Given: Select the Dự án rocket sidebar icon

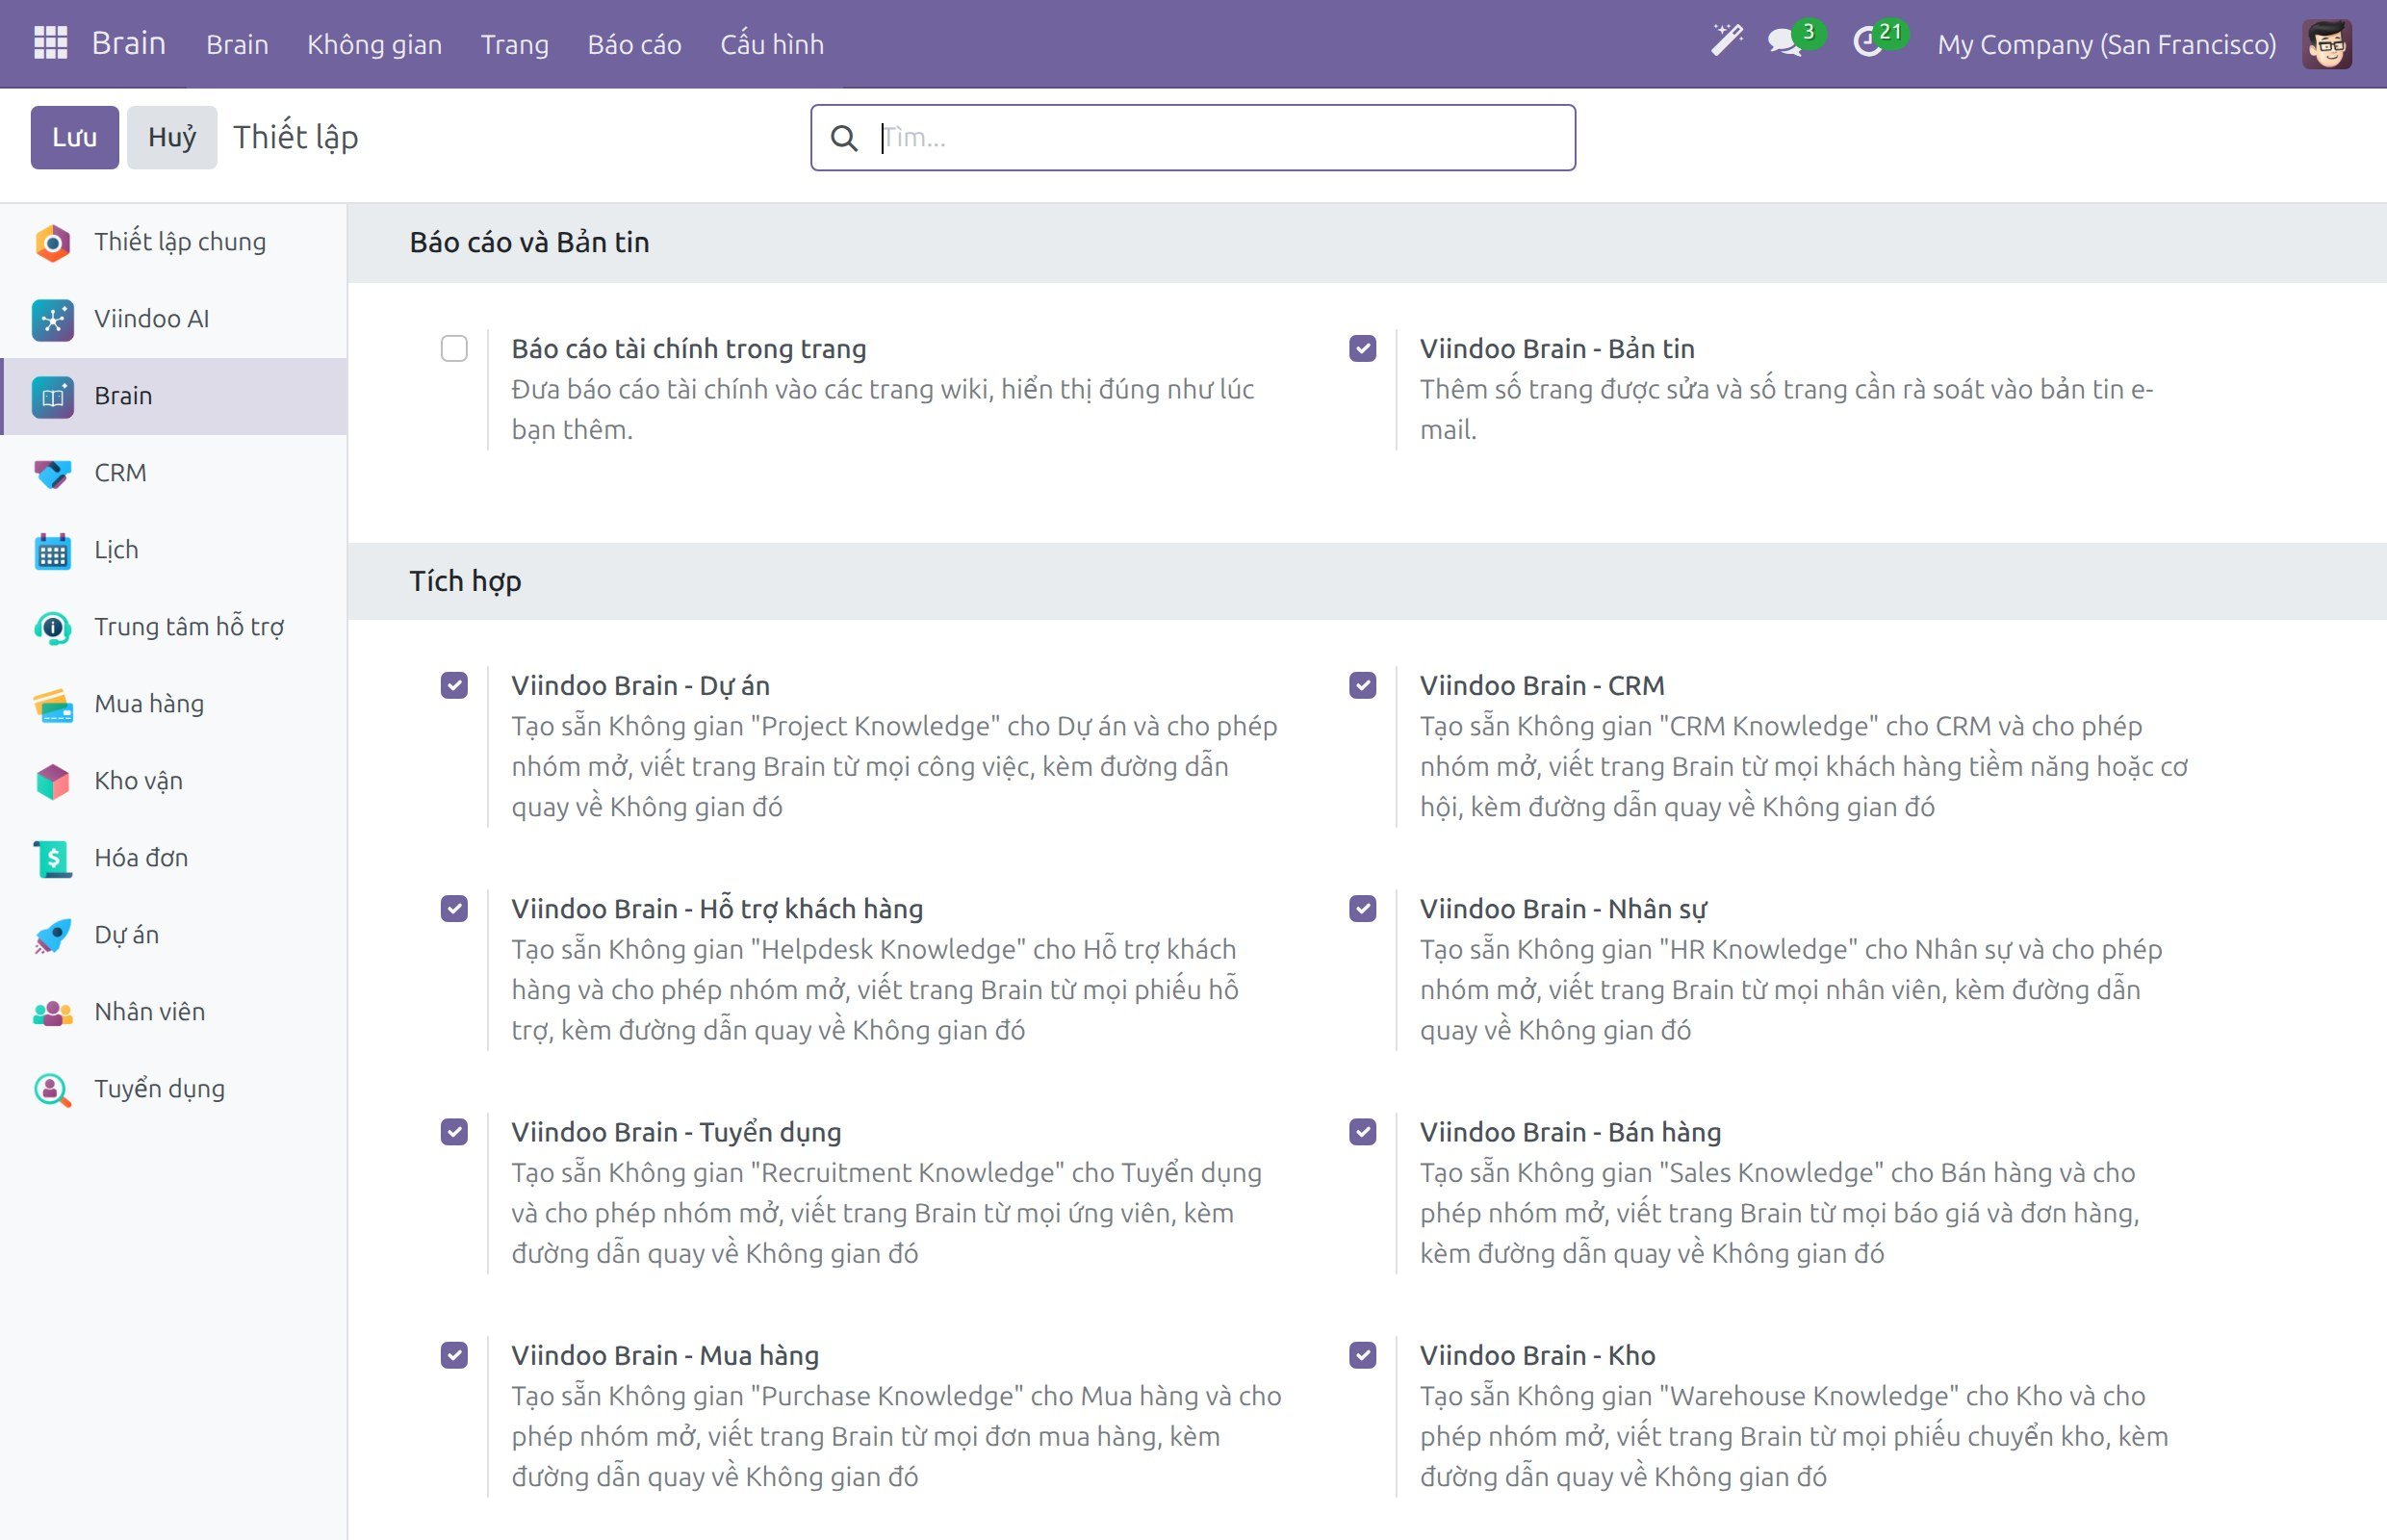Looking at the screenshot, I should 53,935.
